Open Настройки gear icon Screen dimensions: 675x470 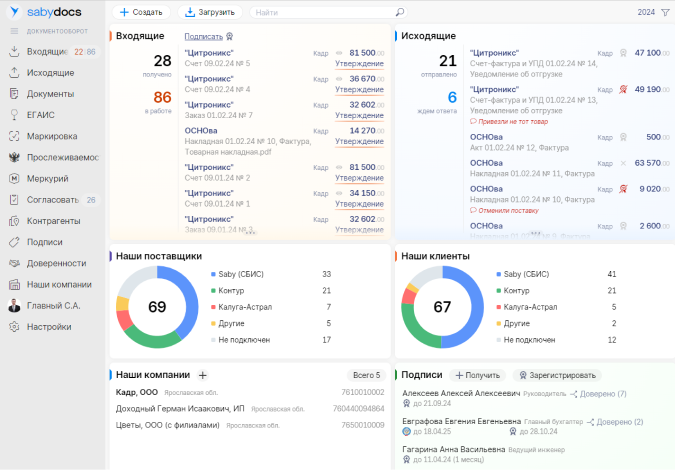click(14, 327)
